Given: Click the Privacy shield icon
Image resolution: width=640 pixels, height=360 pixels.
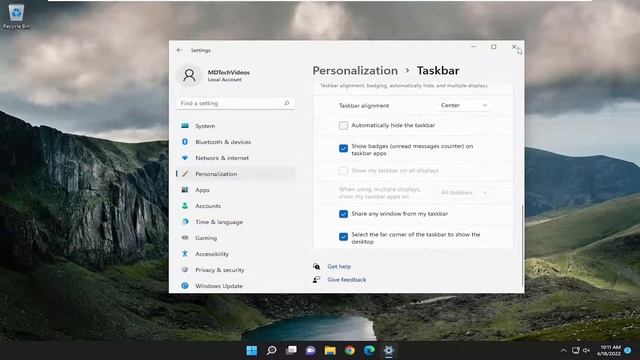Looking at the screenshot, I should click(185, 270).
